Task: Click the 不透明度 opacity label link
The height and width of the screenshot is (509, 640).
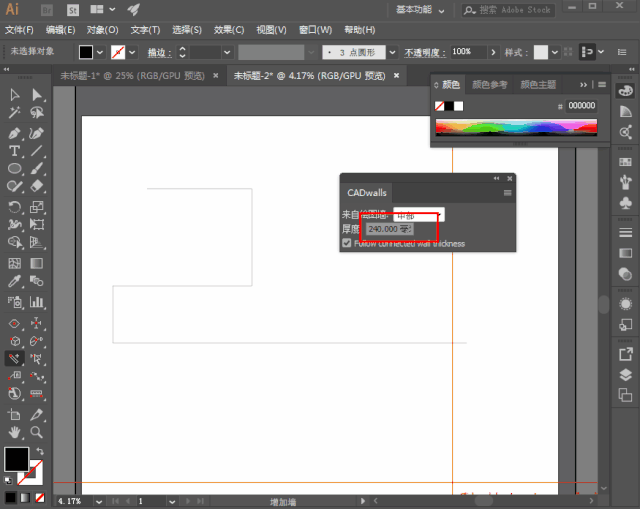Action: point(425,53)
